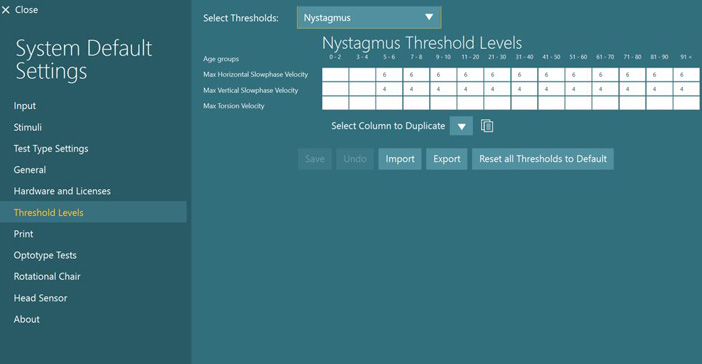This screenshot has height=364, width=702.
Task: Edit Max Torsion Velocity for age 9-10
Action: [x=443, y=103]
